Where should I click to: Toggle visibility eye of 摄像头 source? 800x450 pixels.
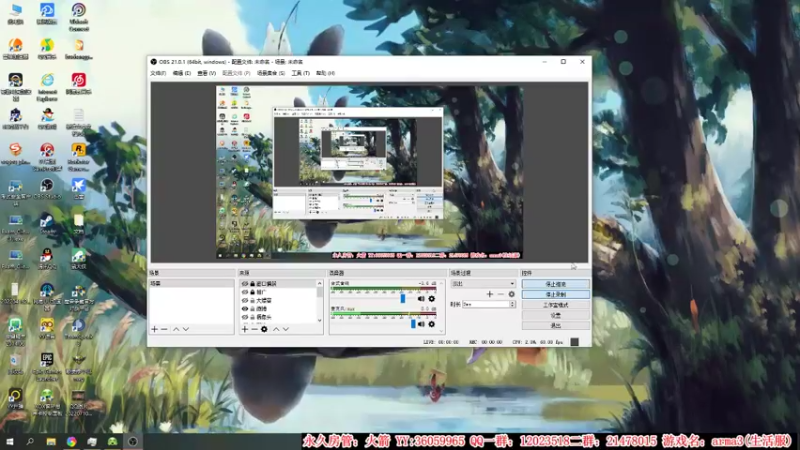tap(245, 317)
